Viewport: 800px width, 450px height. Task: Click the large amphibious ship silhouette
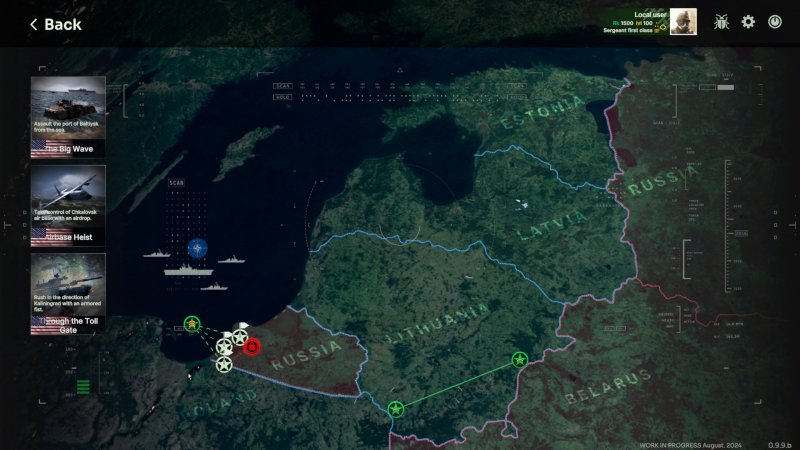tap(189, 270)
